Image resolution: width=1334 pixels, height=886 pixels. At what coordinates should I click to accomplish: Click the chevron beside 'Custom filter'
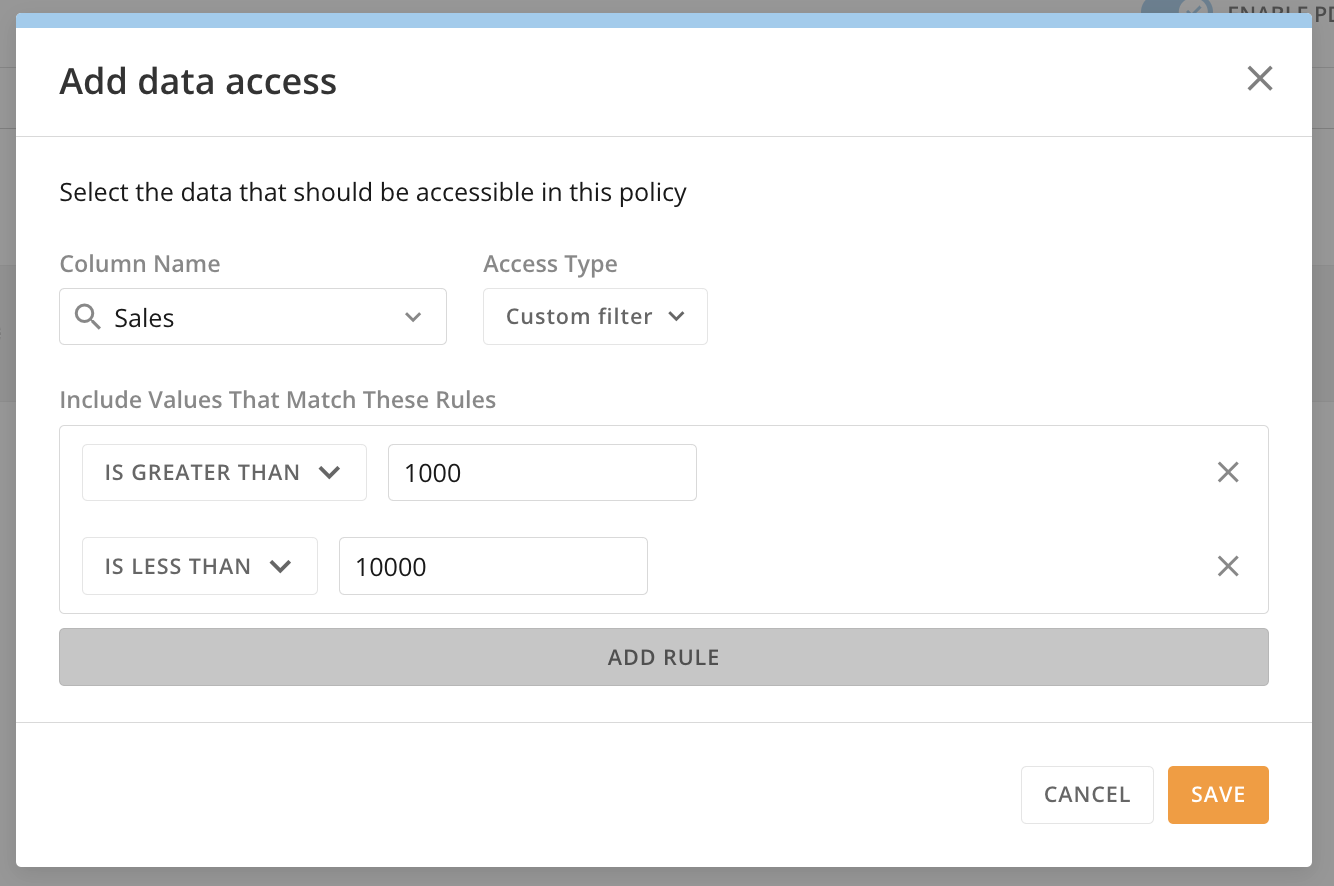pyautogui.click(x=679, y=316)
